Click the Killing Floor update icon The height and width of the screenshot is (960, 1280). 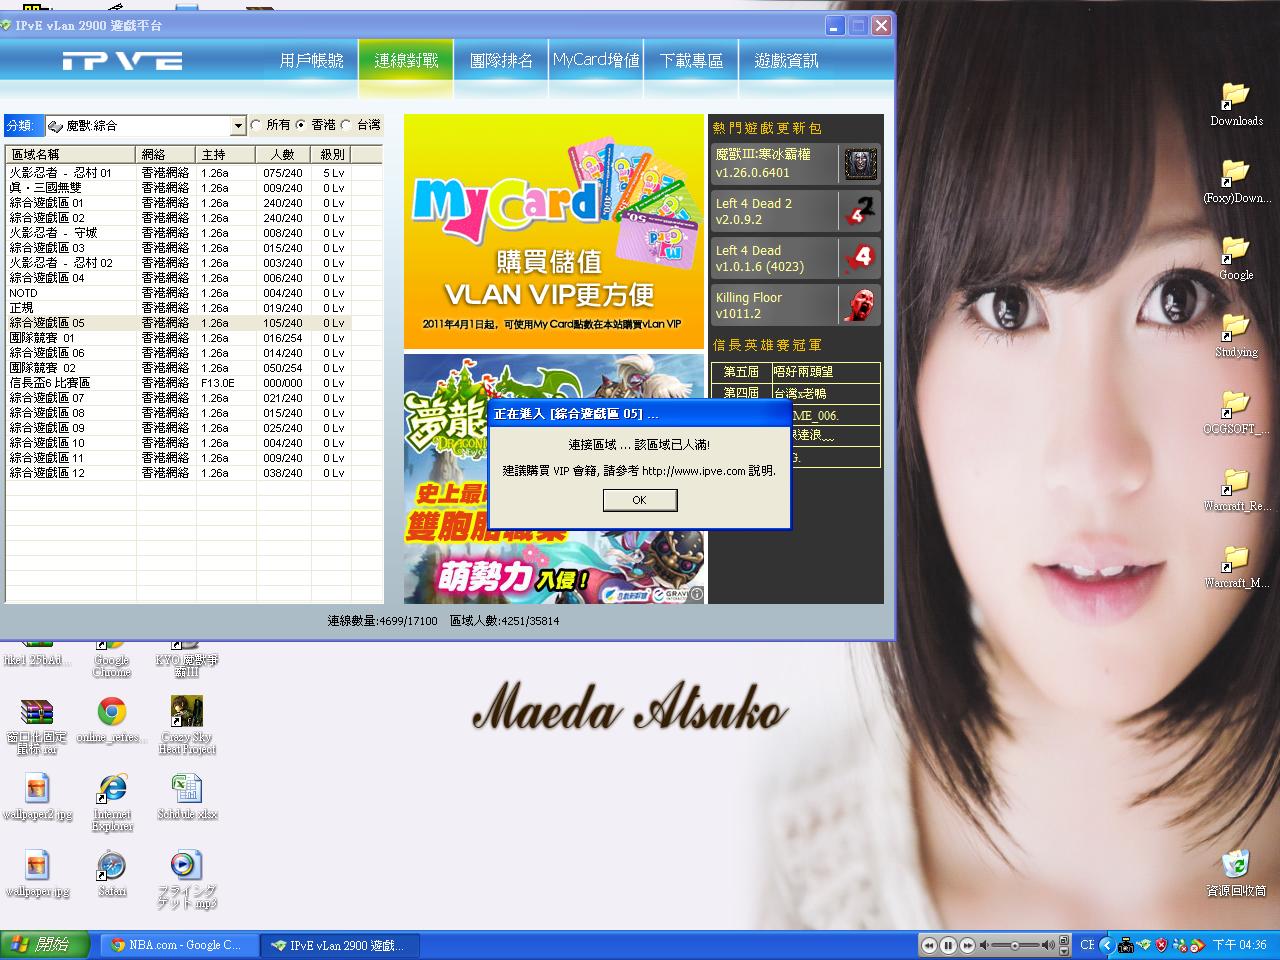[x=860, y=305]
